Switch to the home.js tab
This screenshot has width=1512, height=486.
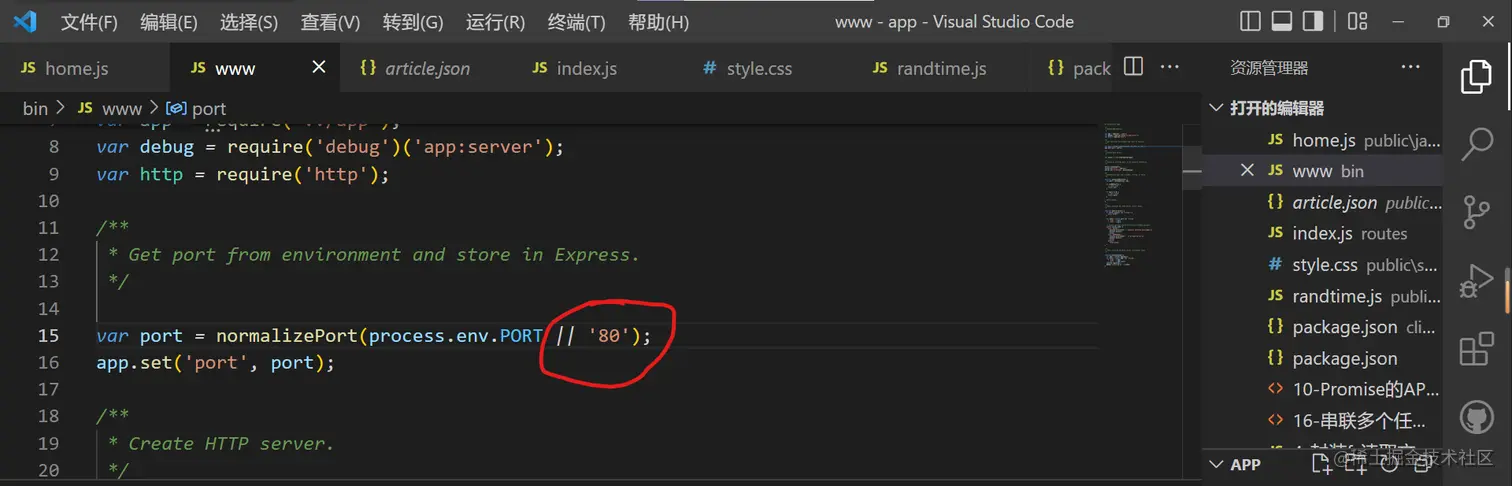[85, 68]
